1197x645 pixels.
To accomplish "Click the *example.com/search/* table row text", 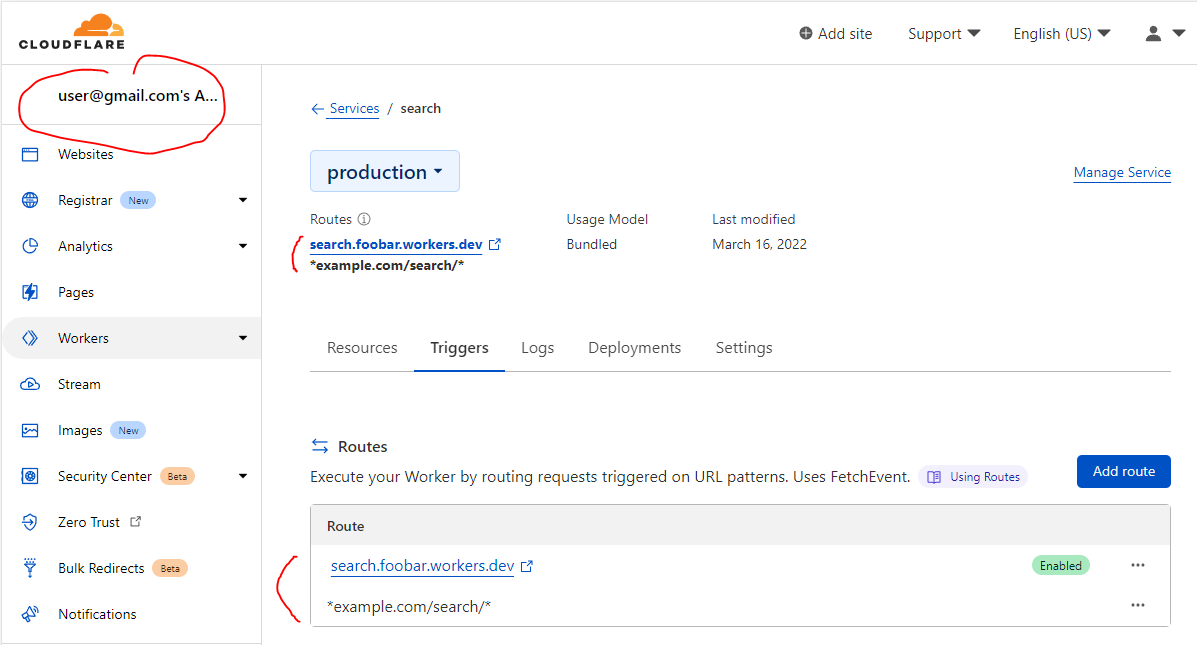I will click(408, 607).
